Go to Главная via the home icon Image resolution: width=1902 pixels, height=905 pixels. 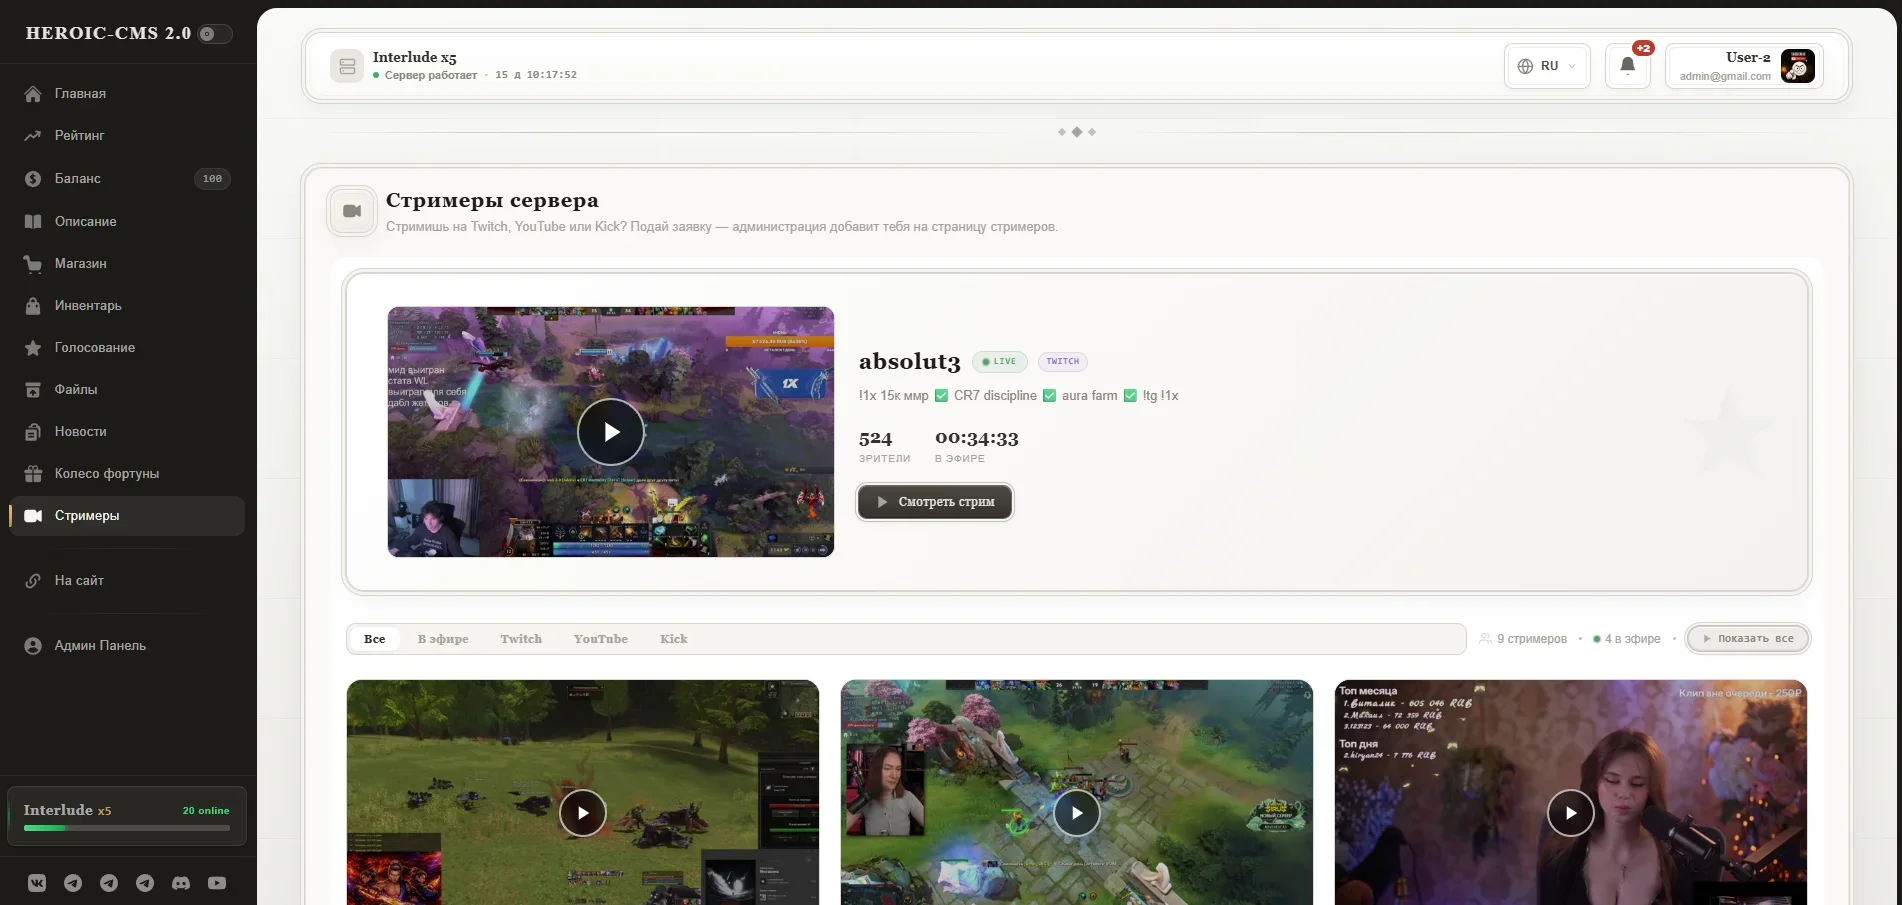33,94
